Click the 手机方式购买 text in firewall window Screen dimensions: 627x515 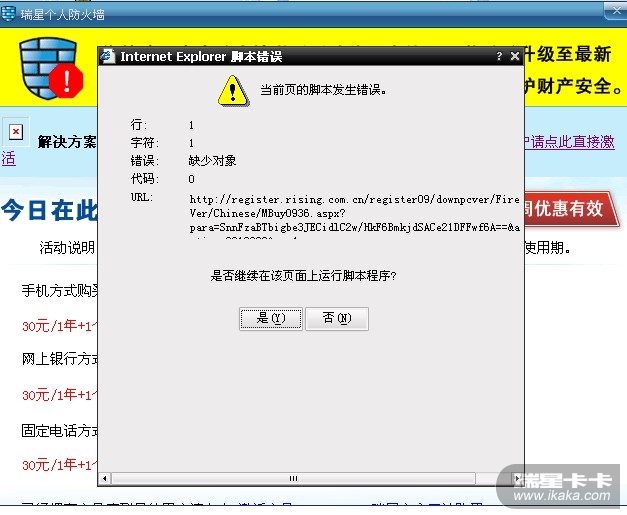click(60, 291)
